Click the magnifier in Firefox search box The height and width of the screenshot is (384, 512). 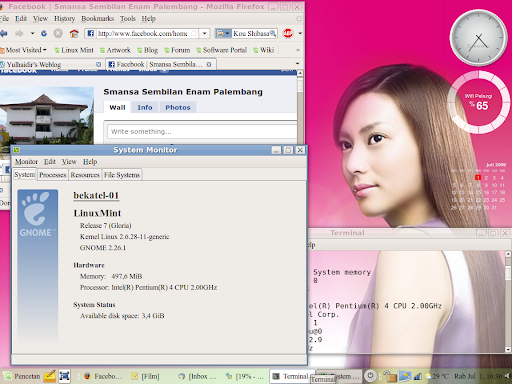tap(273, 33)
